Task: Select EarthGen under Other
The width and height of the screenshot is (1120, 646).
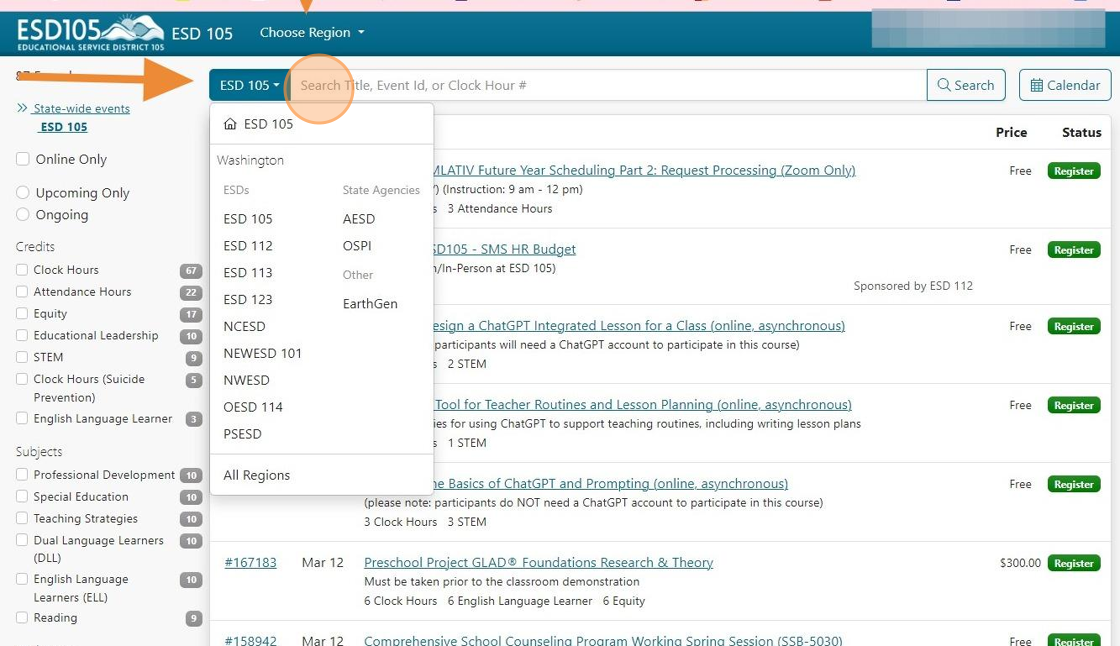Action: coord(370,304)
